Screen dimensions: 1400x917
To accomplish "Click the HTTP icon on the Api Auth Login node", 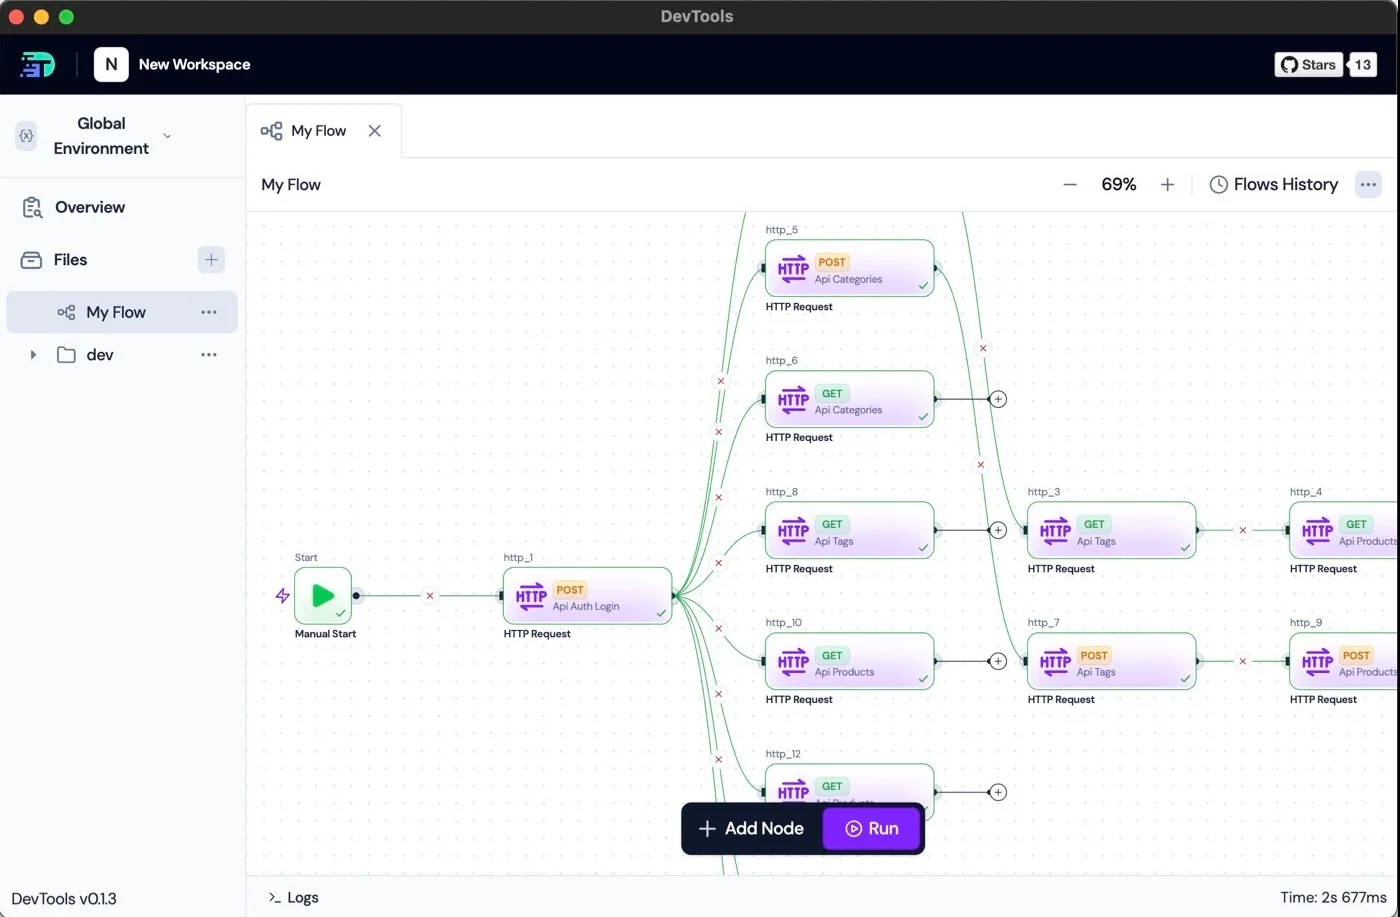I will [x=530, y=597].
